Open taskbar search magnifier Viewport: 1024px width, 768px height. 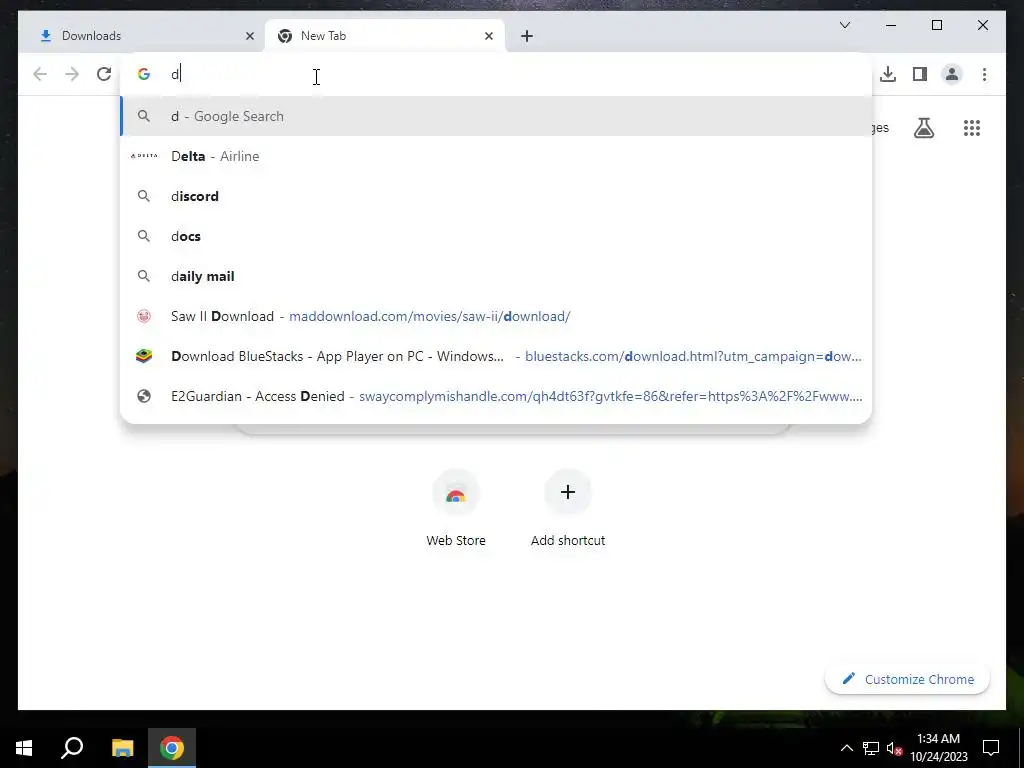click(x=72, y=748)
